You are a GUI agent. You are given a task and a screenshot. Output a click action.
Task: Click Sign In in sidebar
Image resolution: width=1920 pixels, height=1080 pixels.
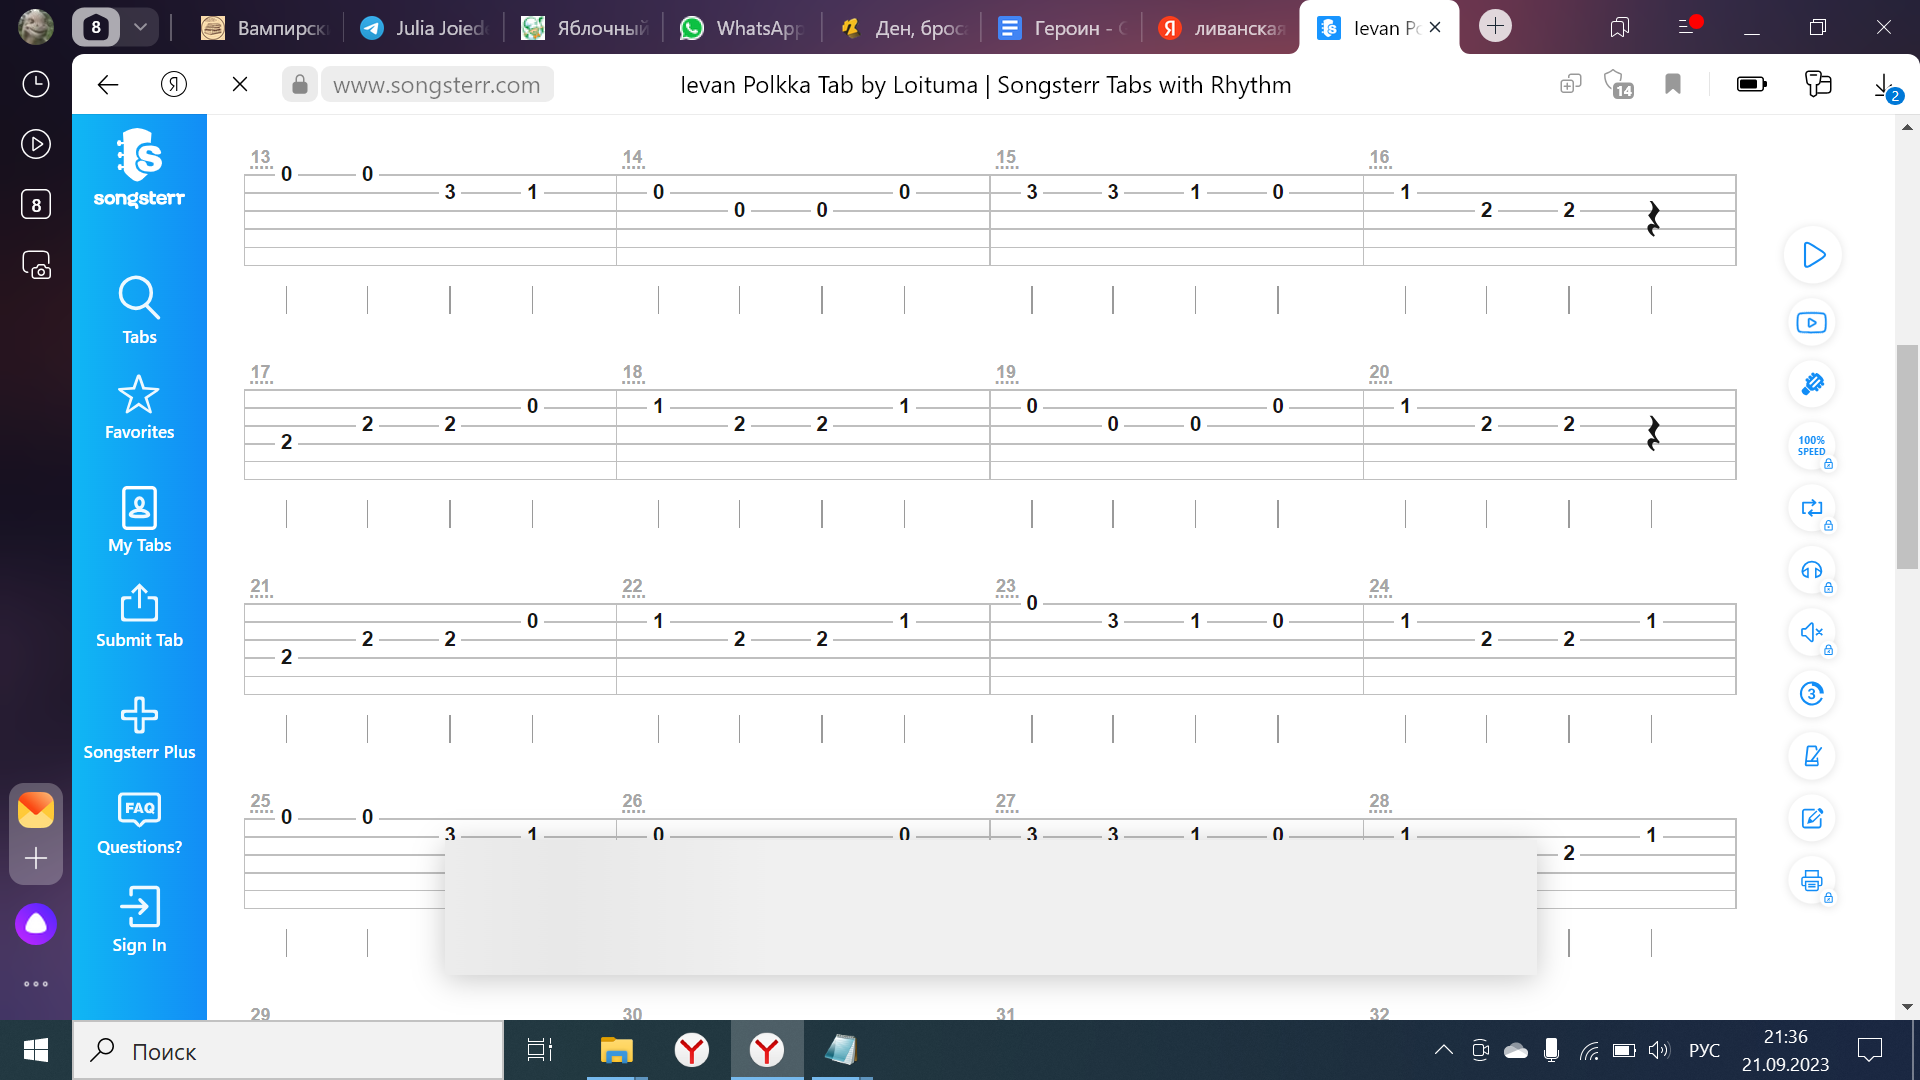coord(139,920)
